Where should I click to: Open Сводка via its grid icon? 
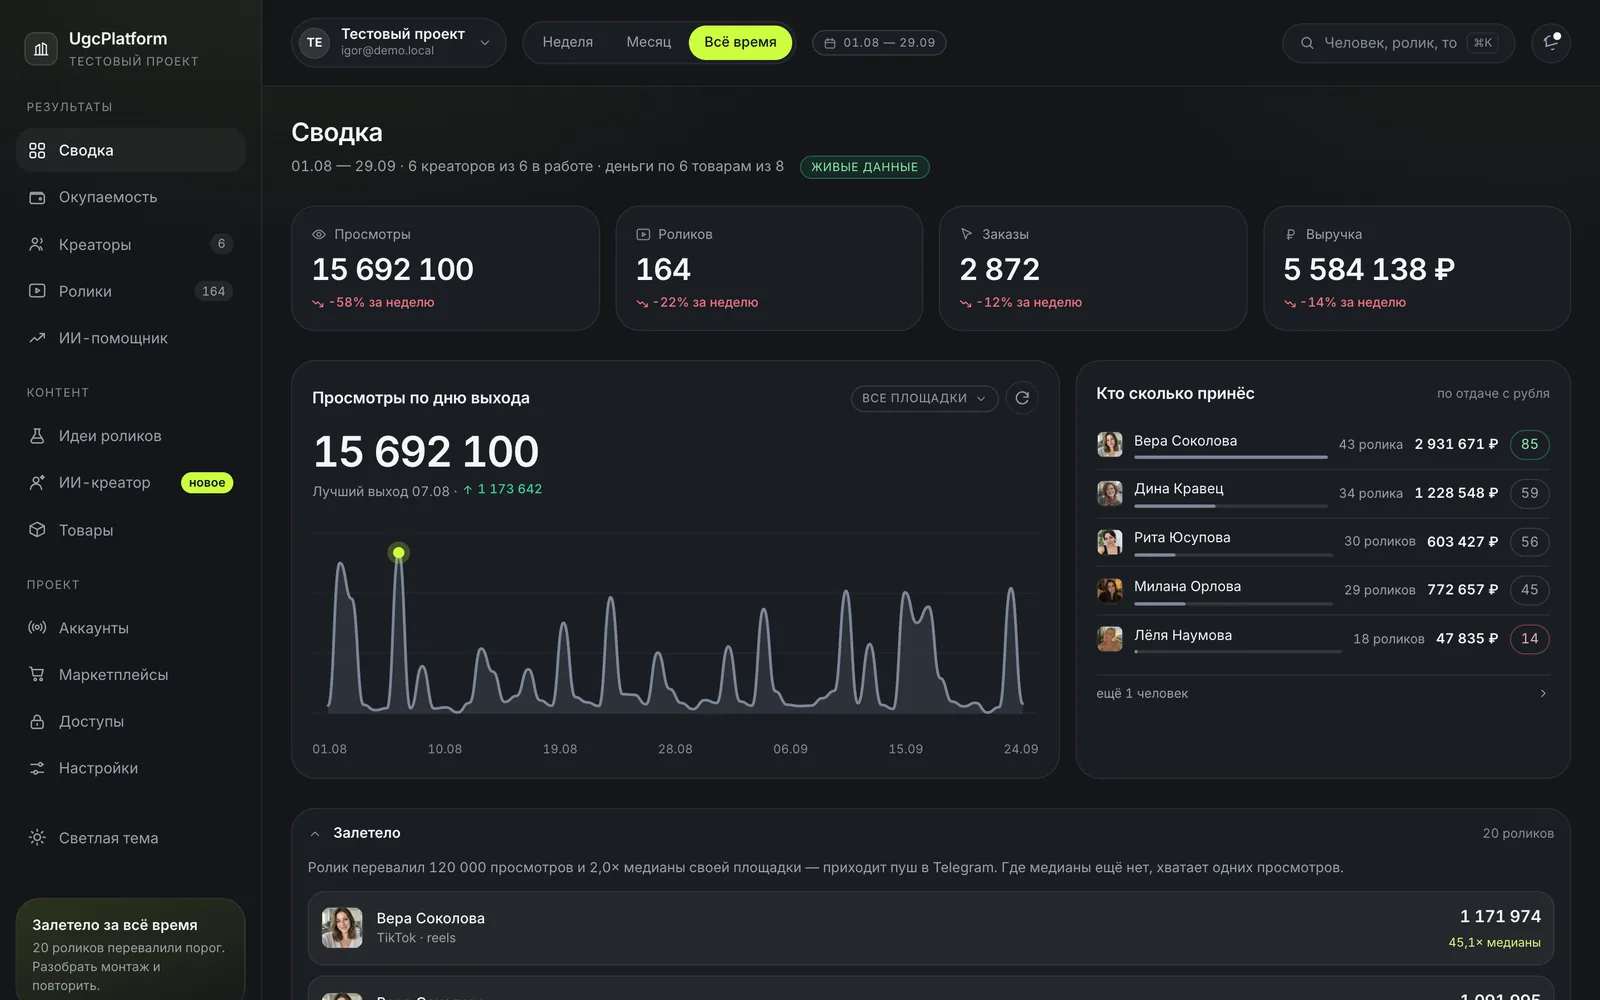pos(37,150)
